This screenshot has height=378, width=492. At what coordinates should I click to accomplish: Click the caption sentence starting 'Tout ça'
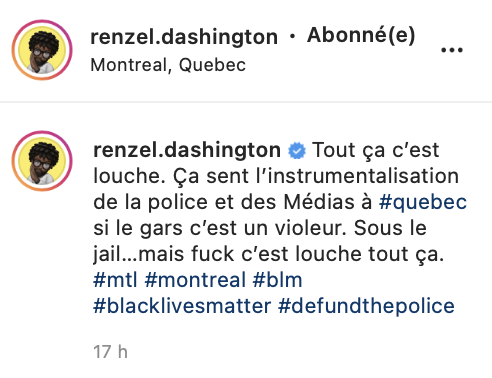pyautogui.click(x=376, y=151)
